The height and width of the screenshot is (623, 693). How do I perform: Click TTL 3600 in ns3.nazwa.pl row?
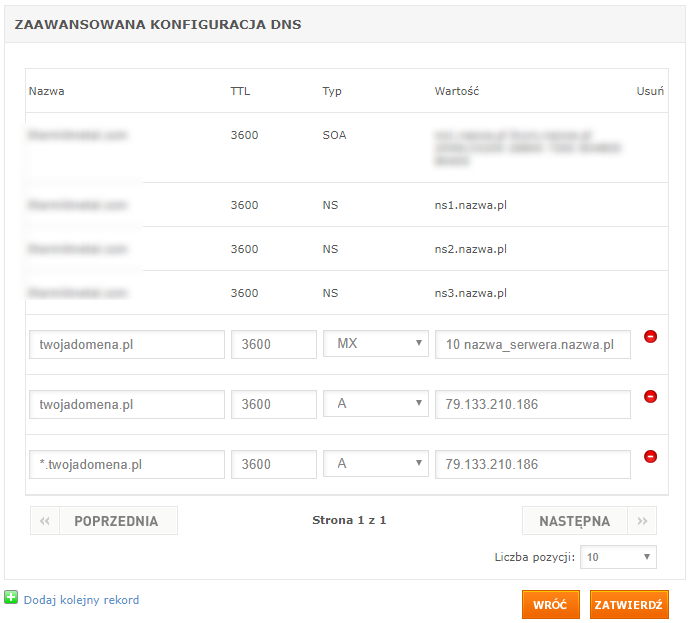pyautogui.click(x=244, y=293)
